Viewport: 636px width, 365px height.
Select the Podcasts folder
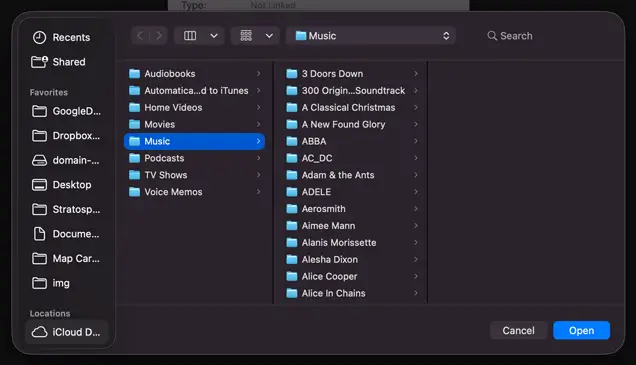(x=194, y=158)
